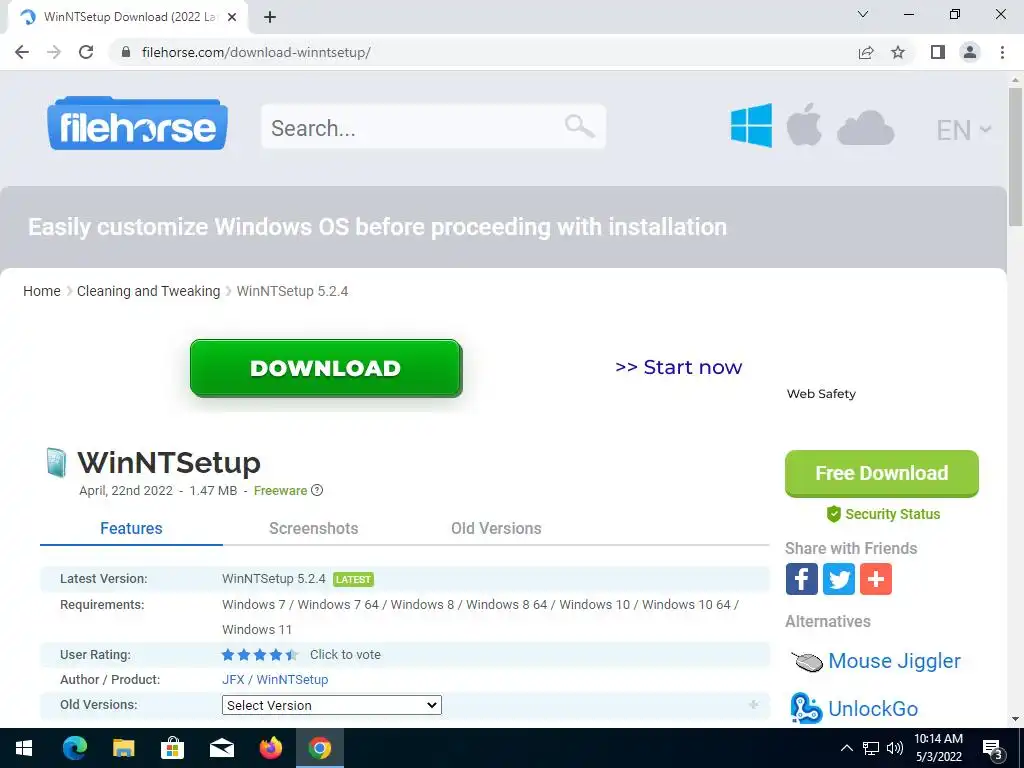Go back using browser back arrow

22,52
